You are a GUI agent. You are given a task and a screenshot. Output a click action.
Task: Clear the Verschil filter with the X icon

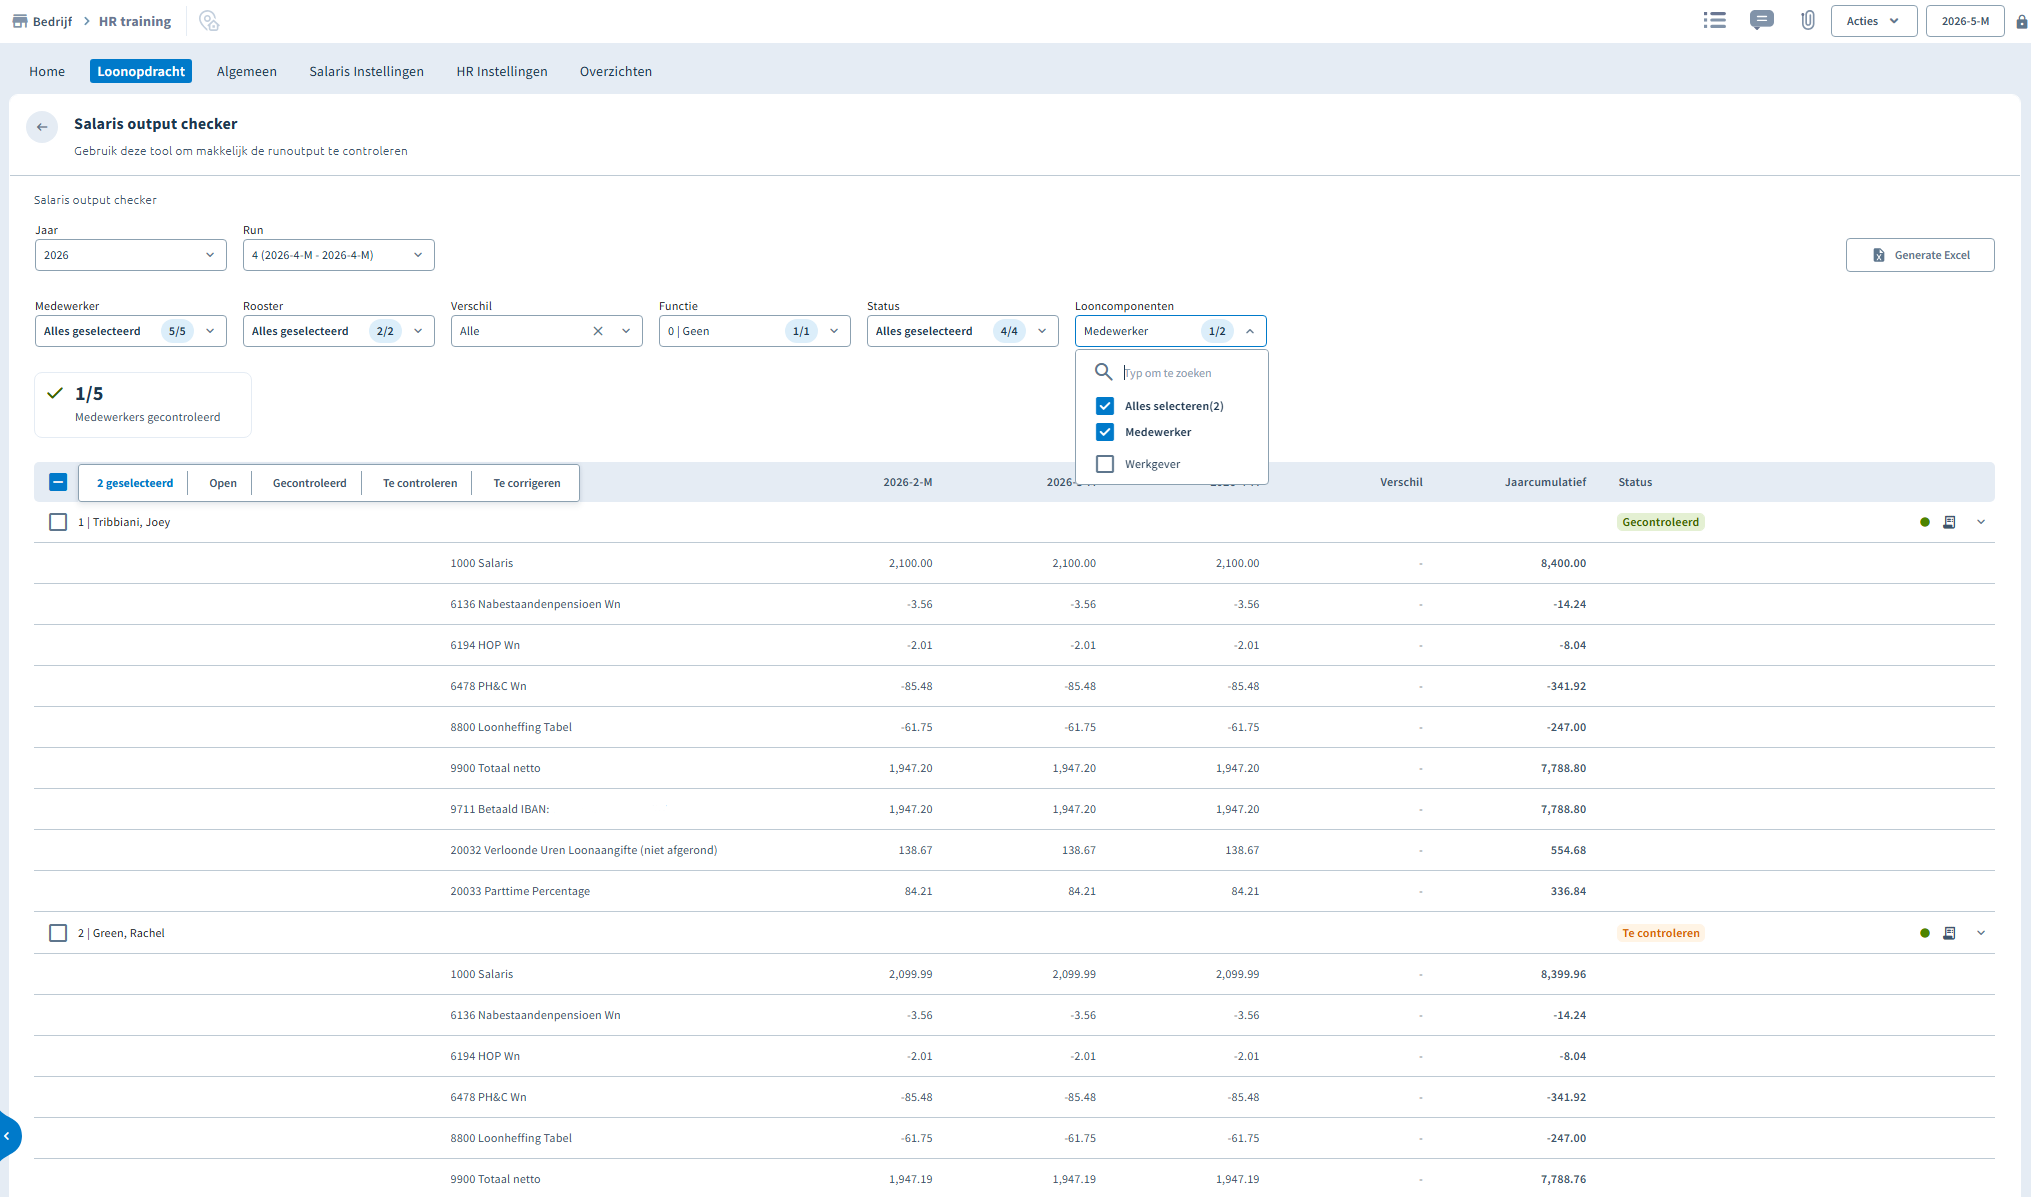pos(598,331)
